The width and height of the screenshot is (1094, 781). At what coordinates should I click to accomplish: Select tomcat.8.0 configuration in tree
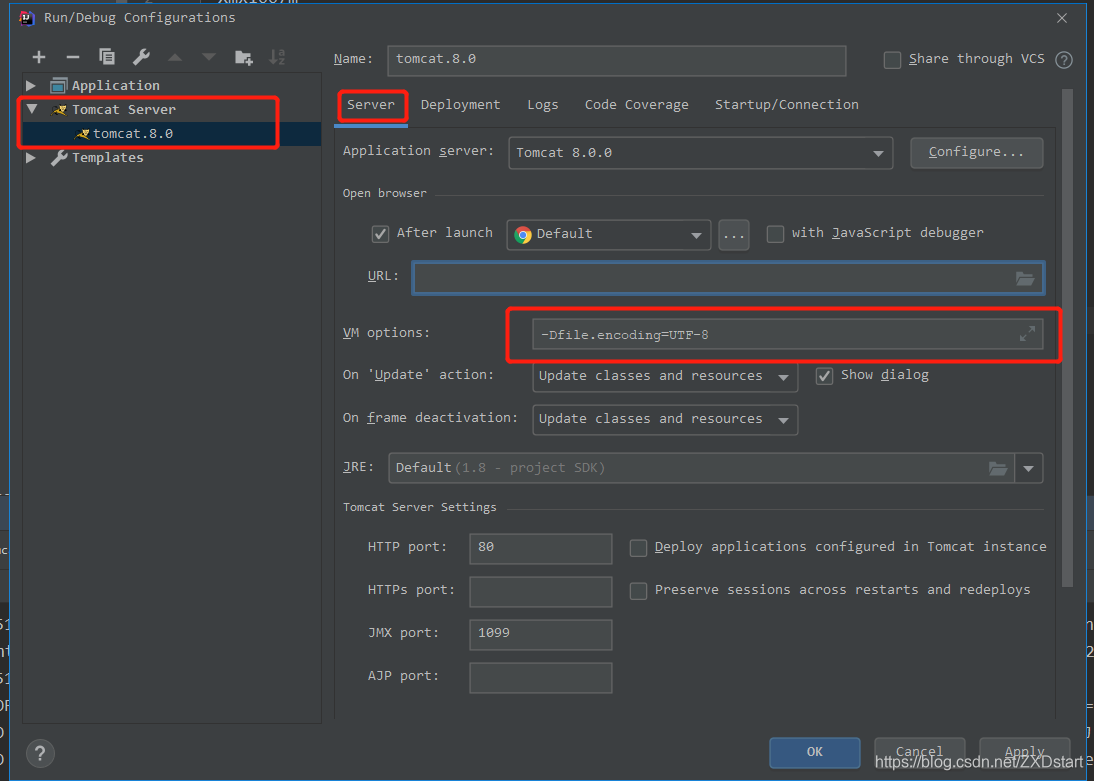[x=172, y=134]
